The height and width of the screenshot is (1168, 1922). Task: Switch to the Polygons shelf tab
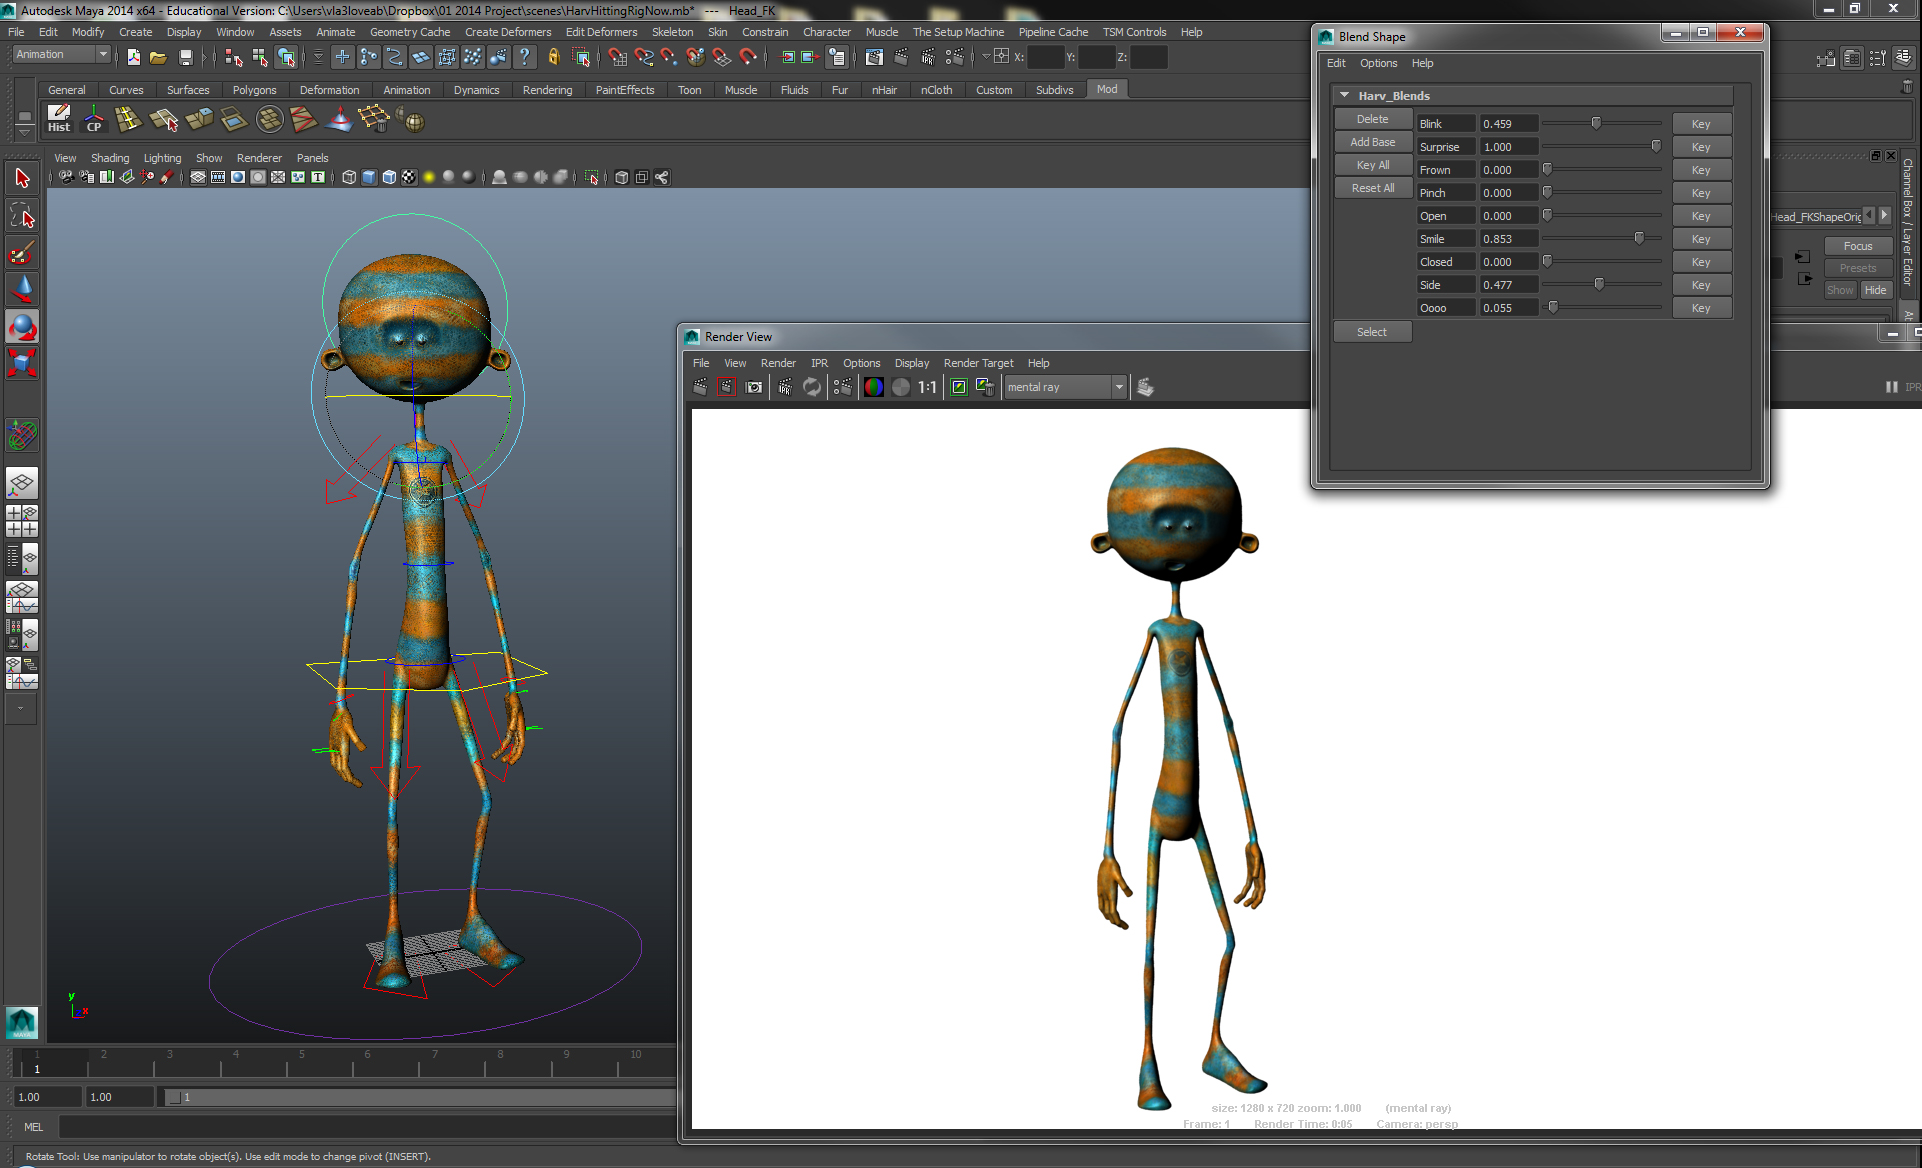point(254,90)
